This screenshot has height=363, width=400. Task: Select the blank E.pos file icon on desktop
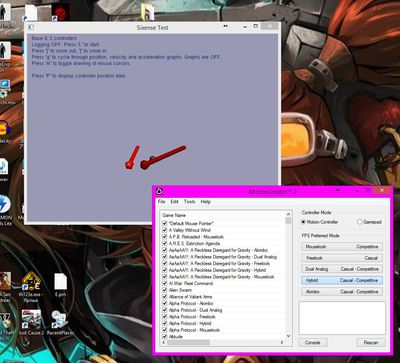point(61,284)
